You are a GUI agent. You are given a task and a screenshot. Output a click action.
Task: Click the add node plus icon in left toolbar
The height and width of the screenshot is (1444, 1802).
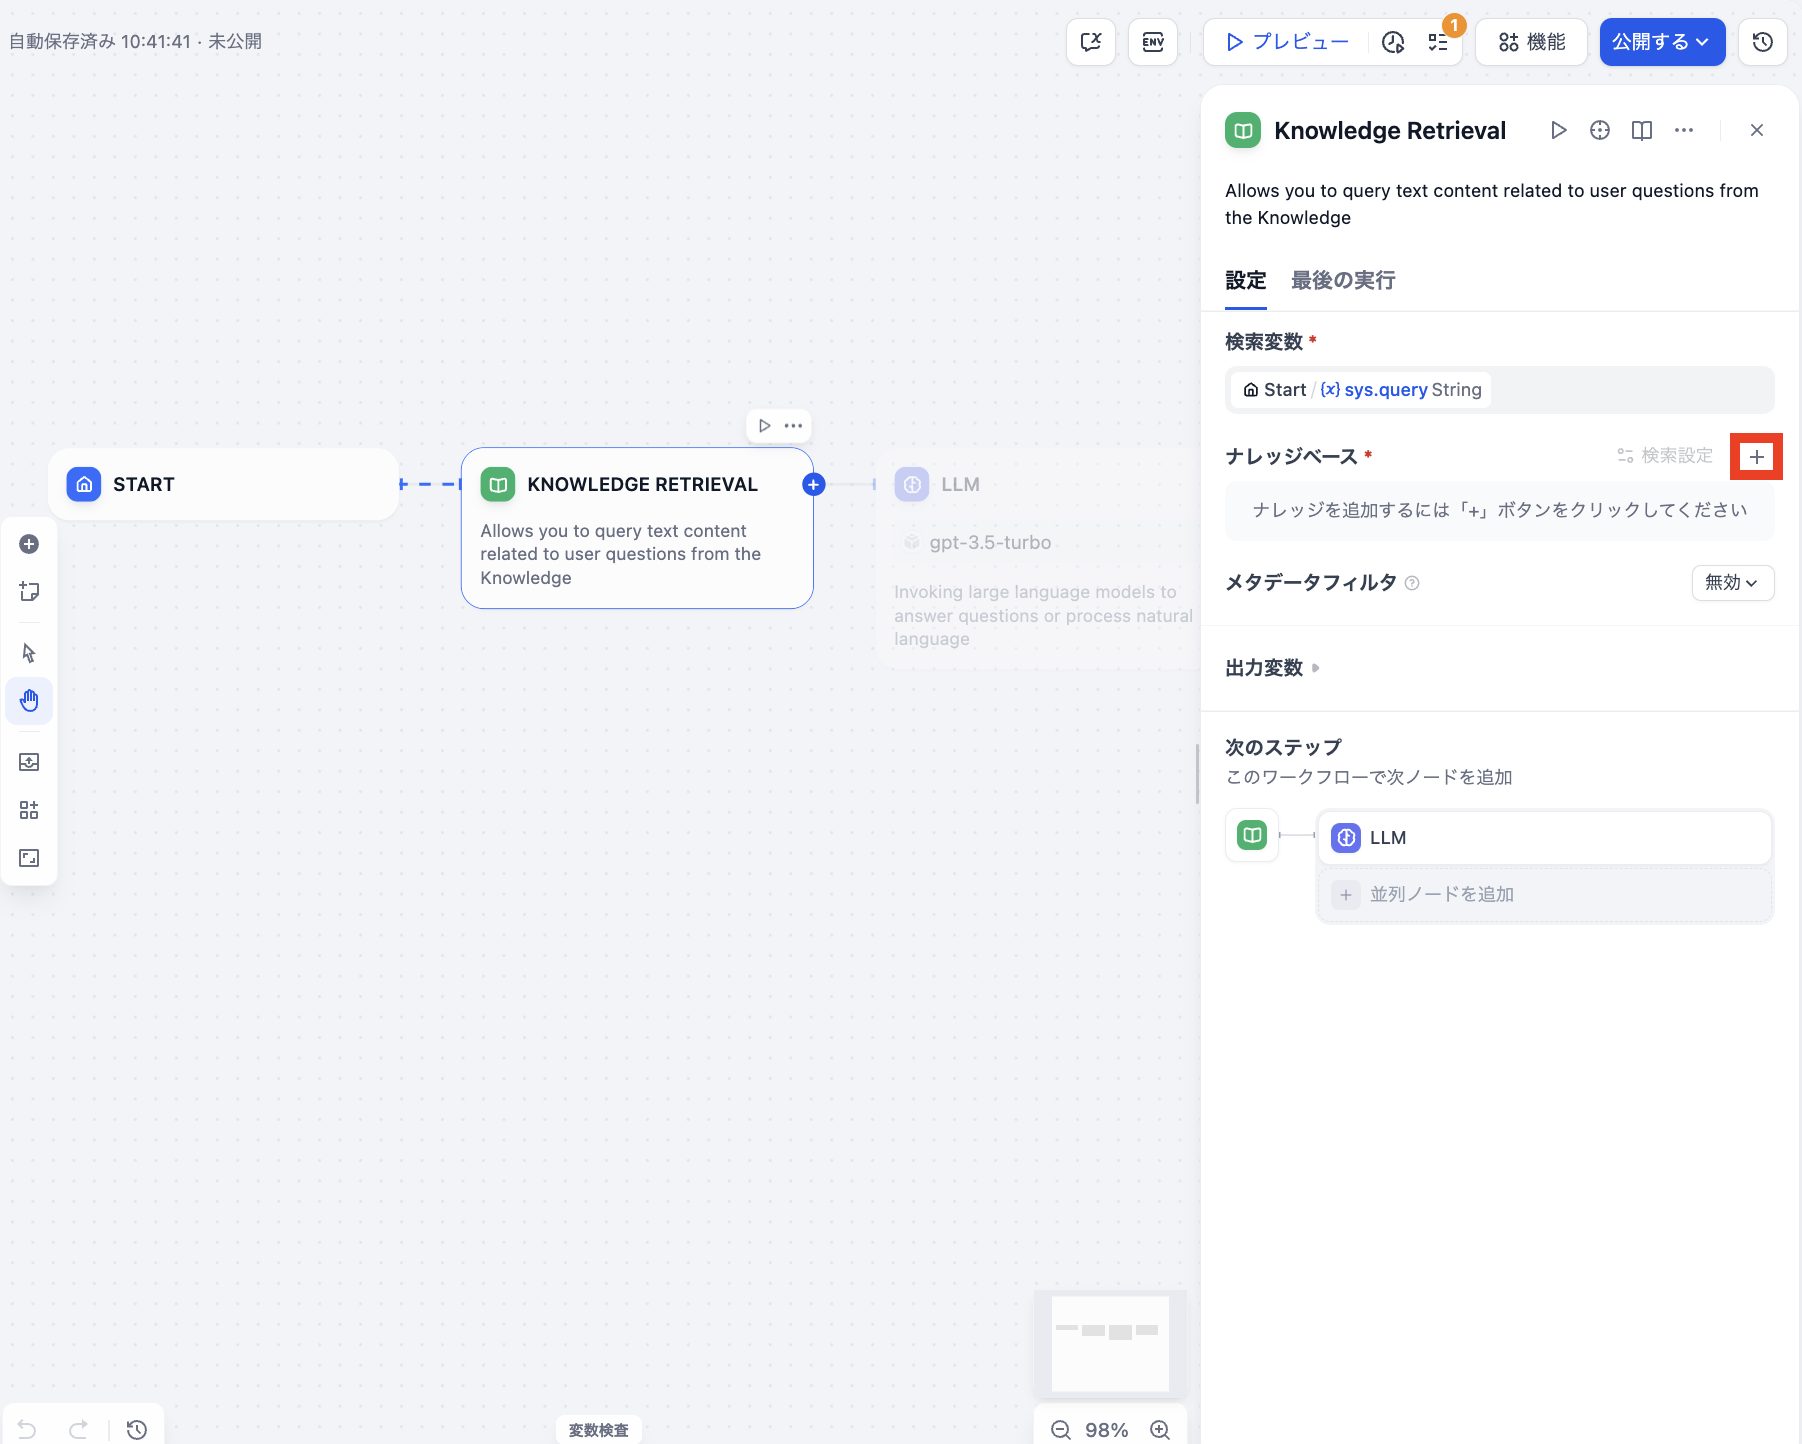[29, 544]
